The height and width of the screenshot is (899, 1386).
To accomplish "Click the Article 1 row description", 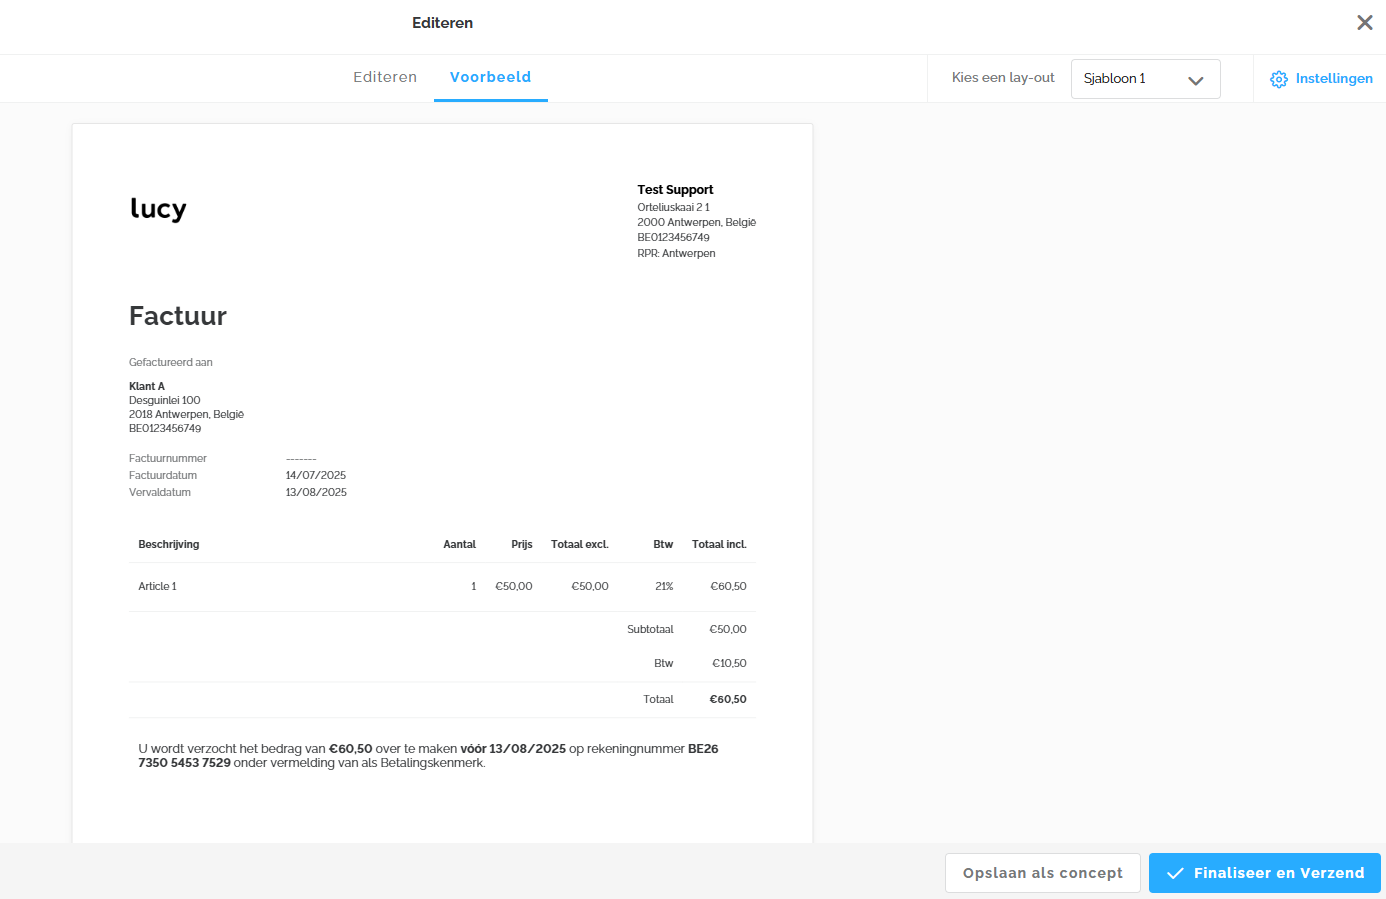I will point(157,586).
